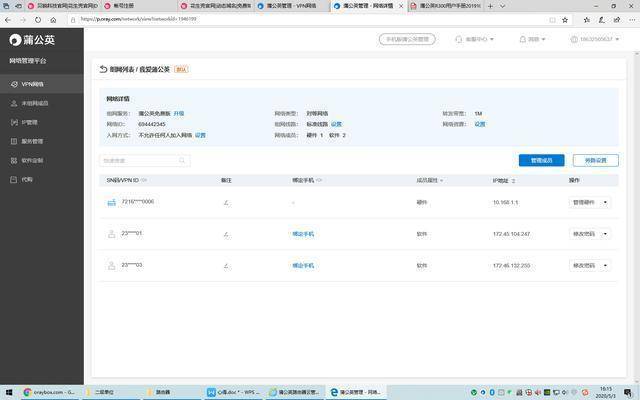Edit the remark of the 23****01 row
Viewport: 640px width, 400px height.
[226, 234]
